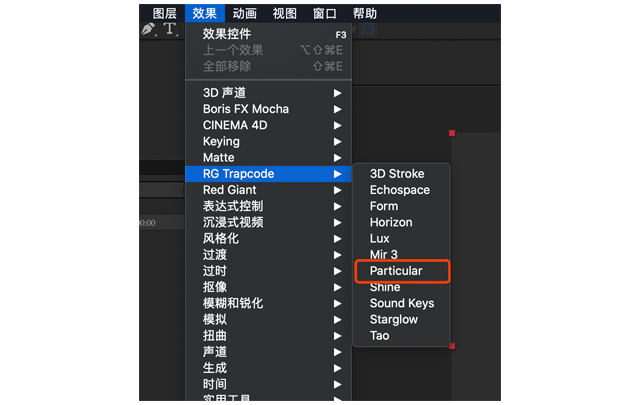640x405 pixels.
Task: Expand the 扭曲 submenu
Action: [268, 336]
